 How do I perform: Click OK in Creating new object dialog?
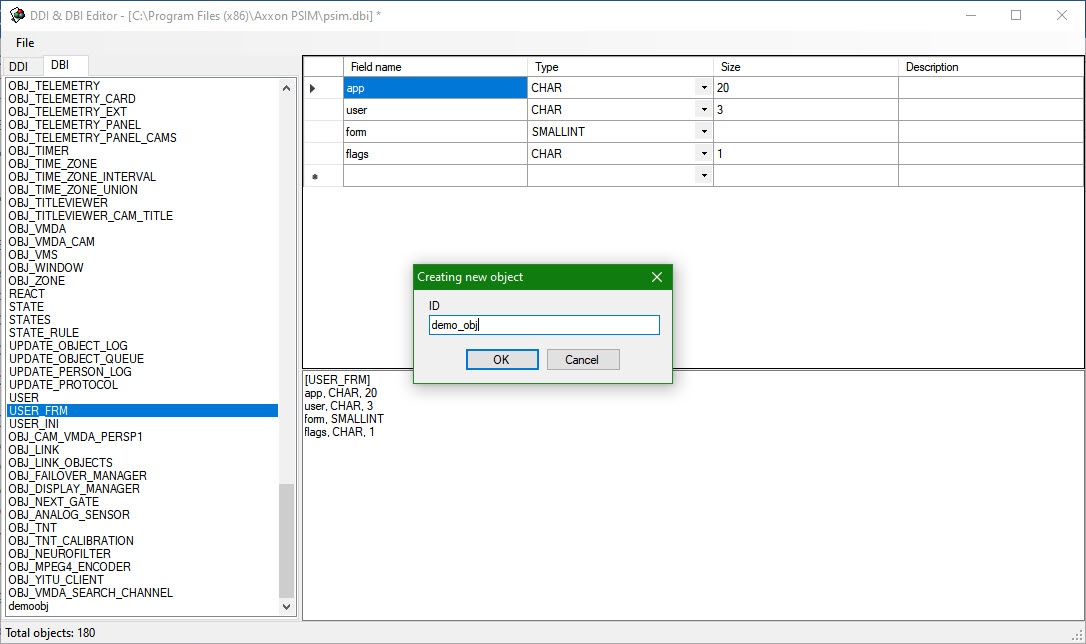pos(502,359)
